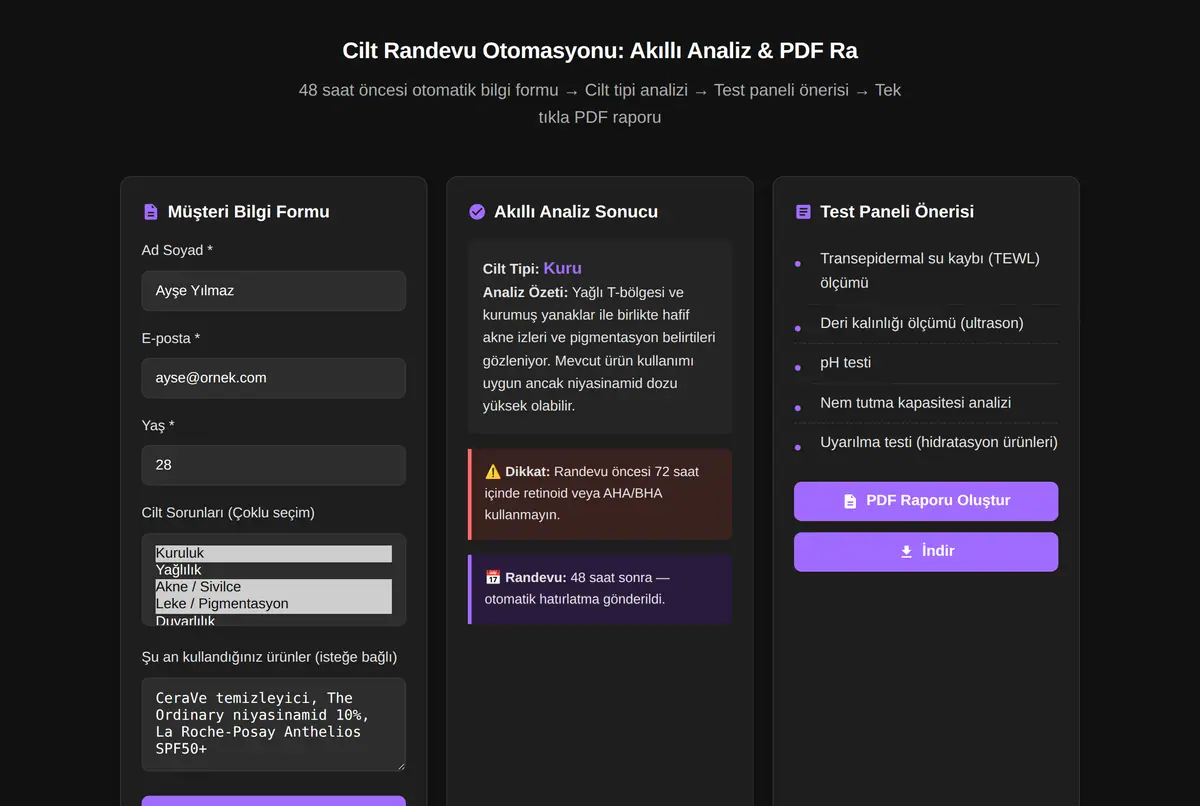Click into the current products textarea
Screen dimensions: 1200x806
coord(274,724)
